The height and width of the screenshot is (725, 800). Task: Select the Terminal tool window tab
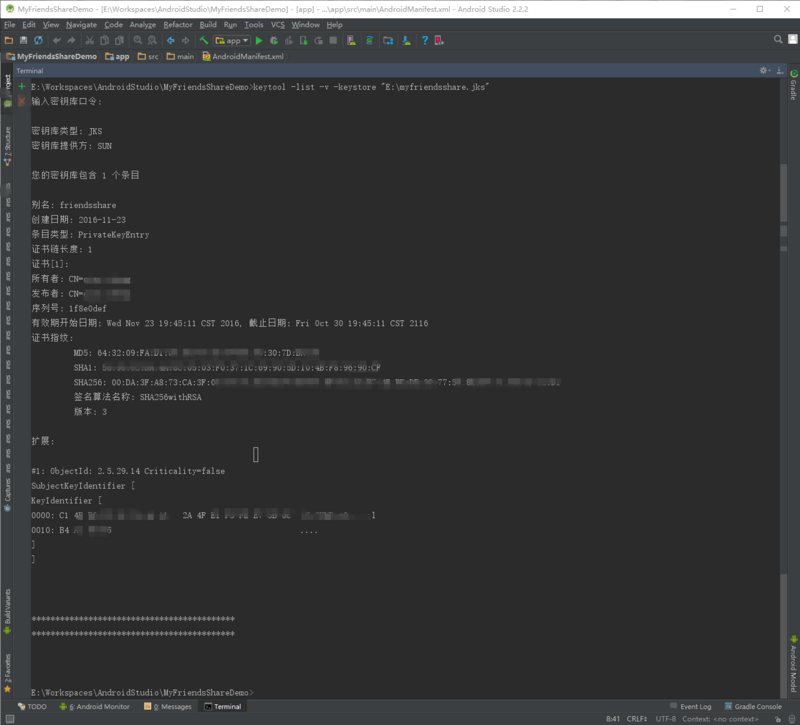pyautogui.click(x=223, y=707)
